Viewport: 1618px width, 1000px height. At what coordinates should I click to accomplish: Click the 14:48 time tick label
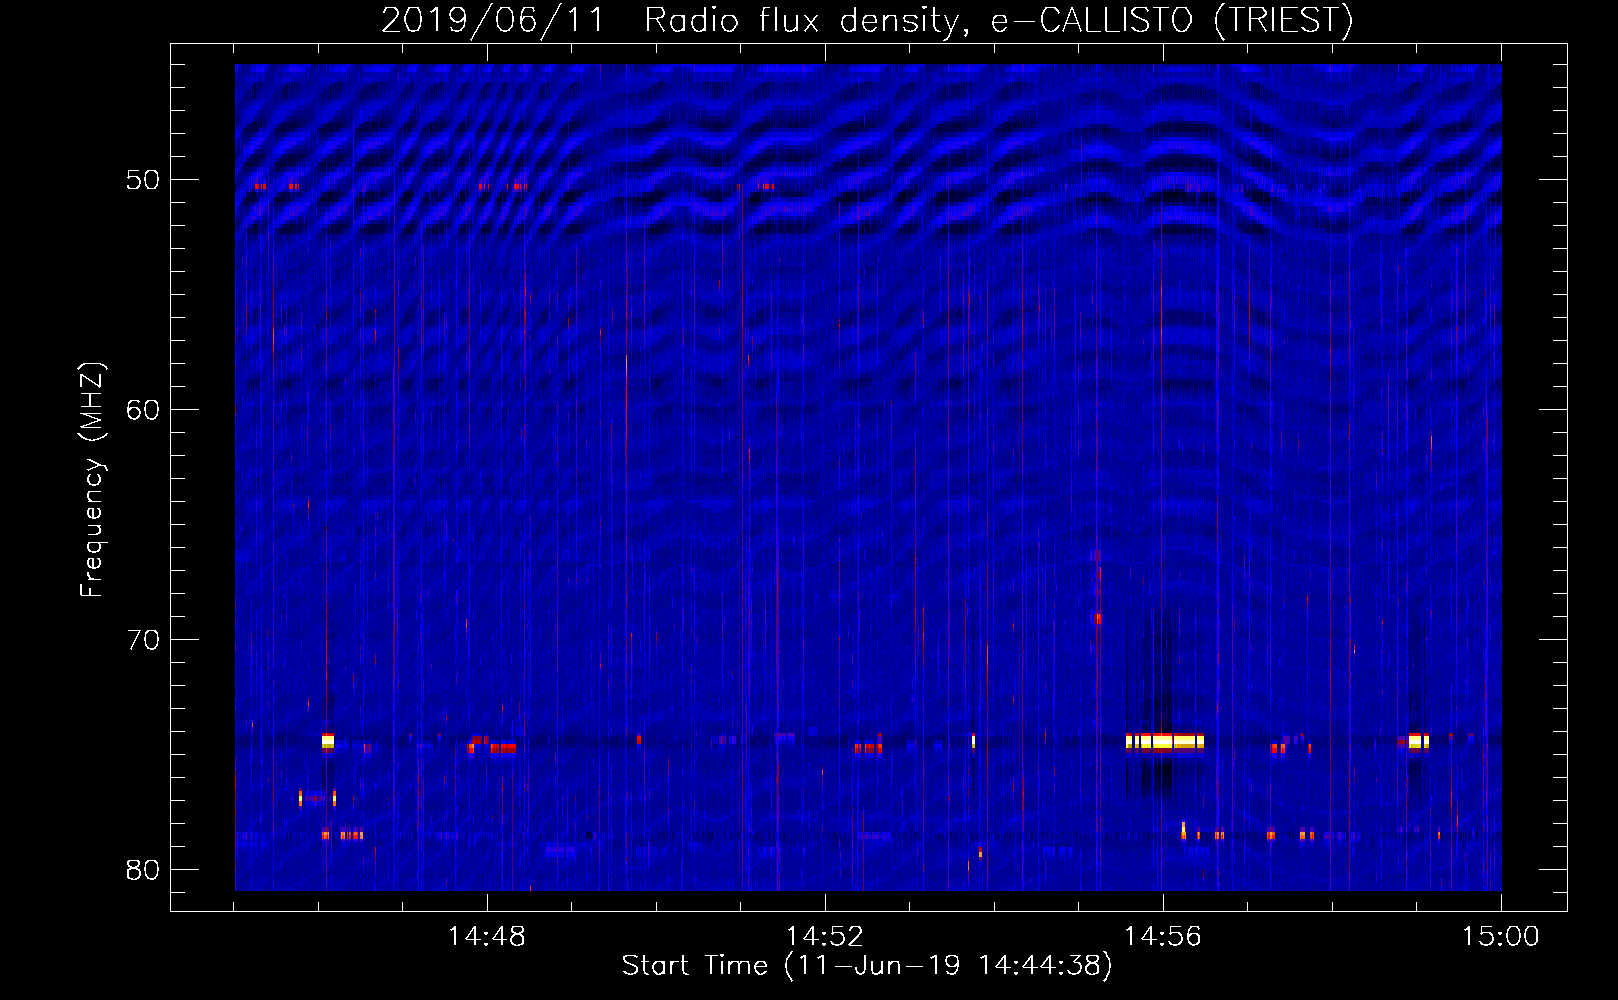point(486,937)
